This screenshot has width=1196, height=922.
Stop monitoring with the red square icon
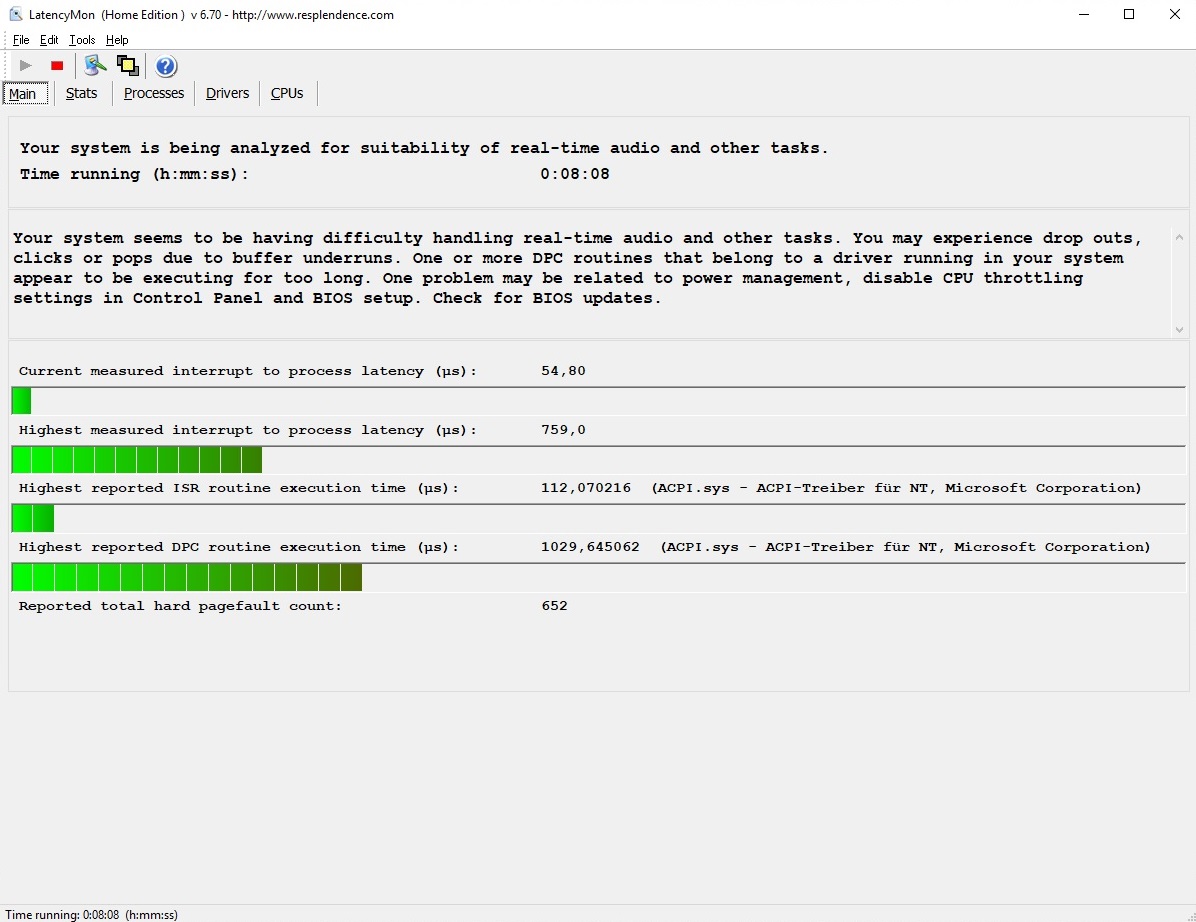pyautogui.click(x=57, y=66)
